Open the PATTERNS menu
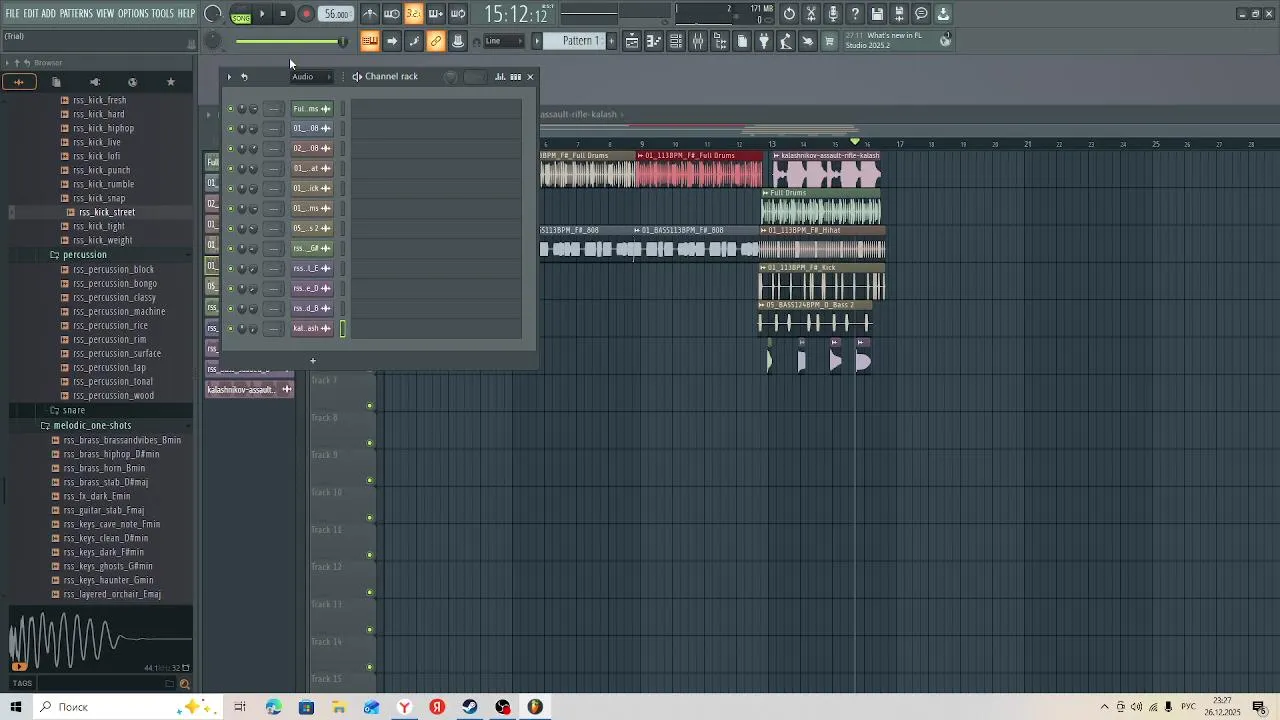Viewport: 1280px width, 720px height. point(76,14)
